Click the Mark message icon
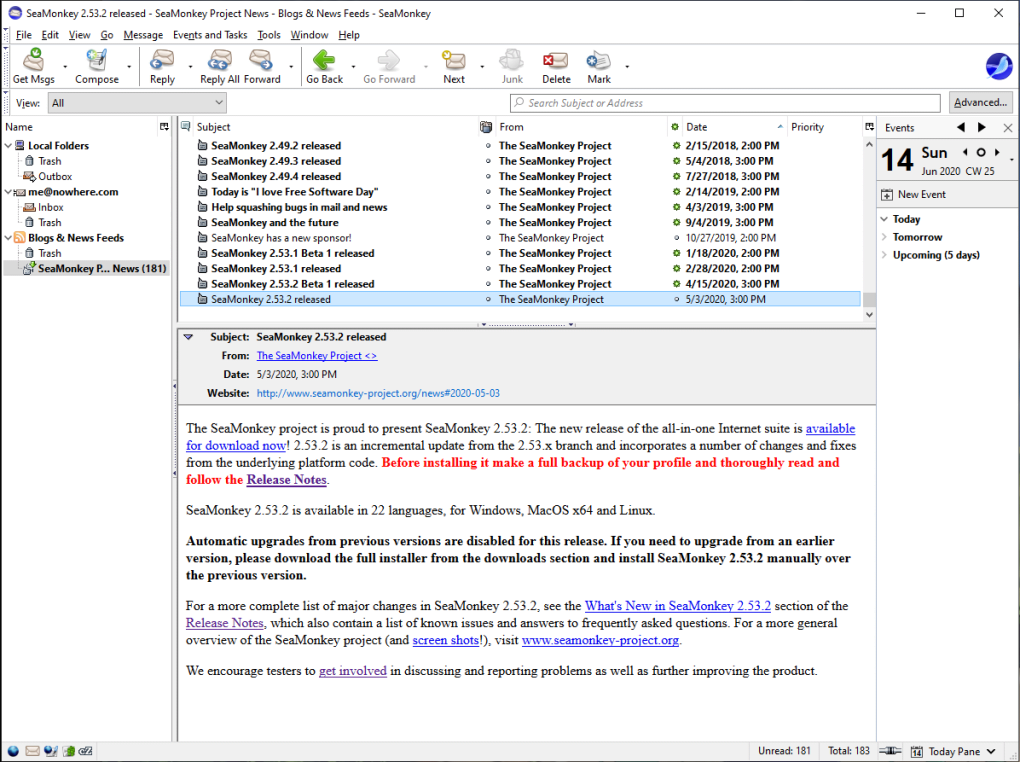 pyautogui.click(x=598, y=60)
